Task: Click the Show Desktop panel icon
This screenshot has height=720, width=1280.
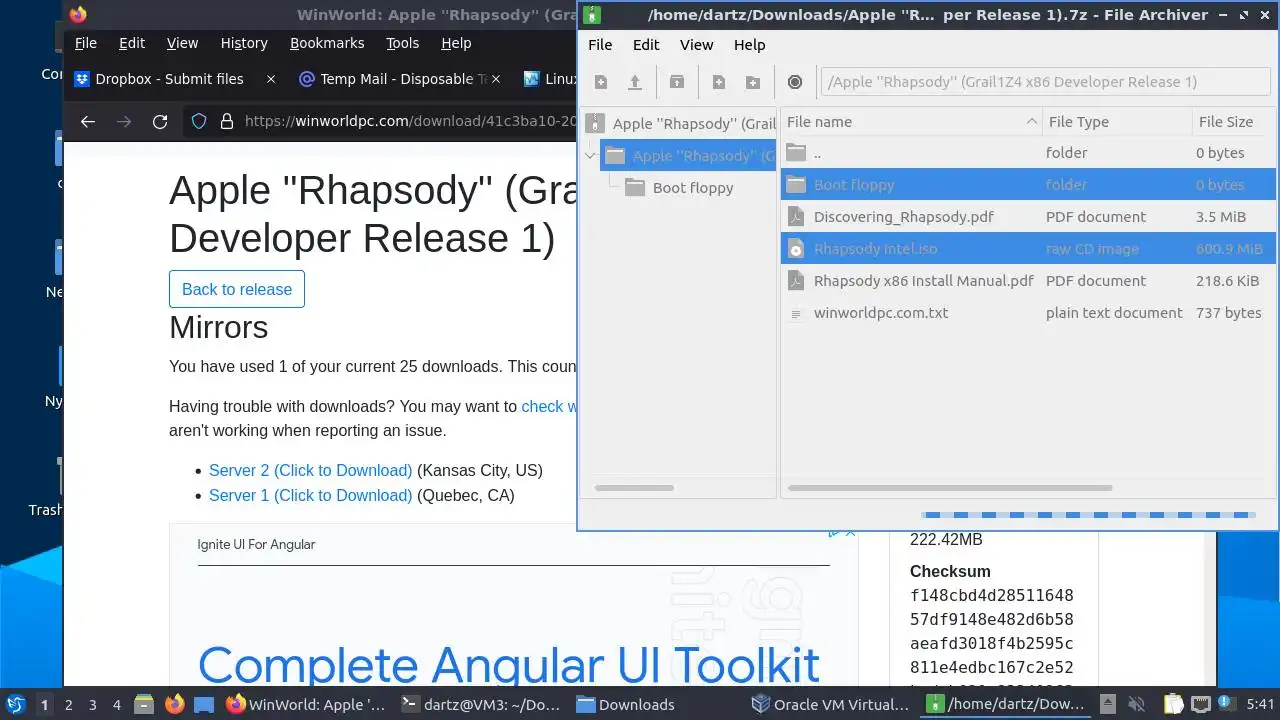Action: point(204,704)
